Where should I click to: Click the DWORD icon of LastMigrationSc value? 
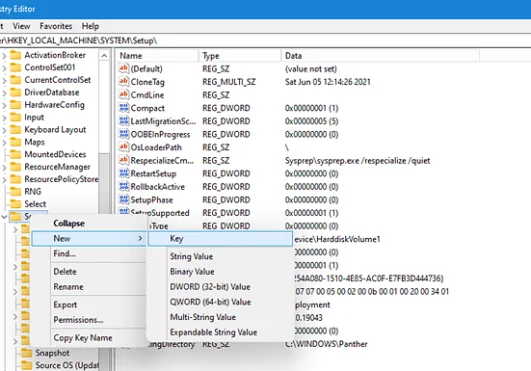(124, 121)
